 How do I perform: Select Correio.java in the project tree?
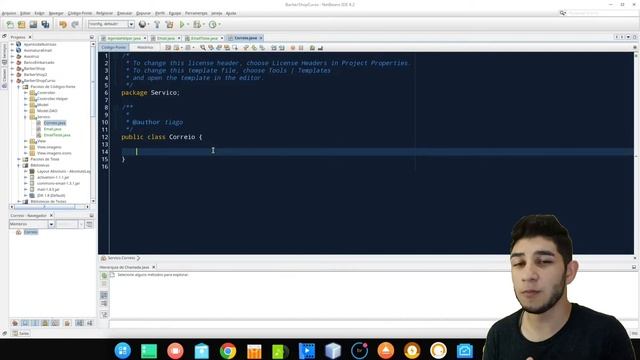54,123
